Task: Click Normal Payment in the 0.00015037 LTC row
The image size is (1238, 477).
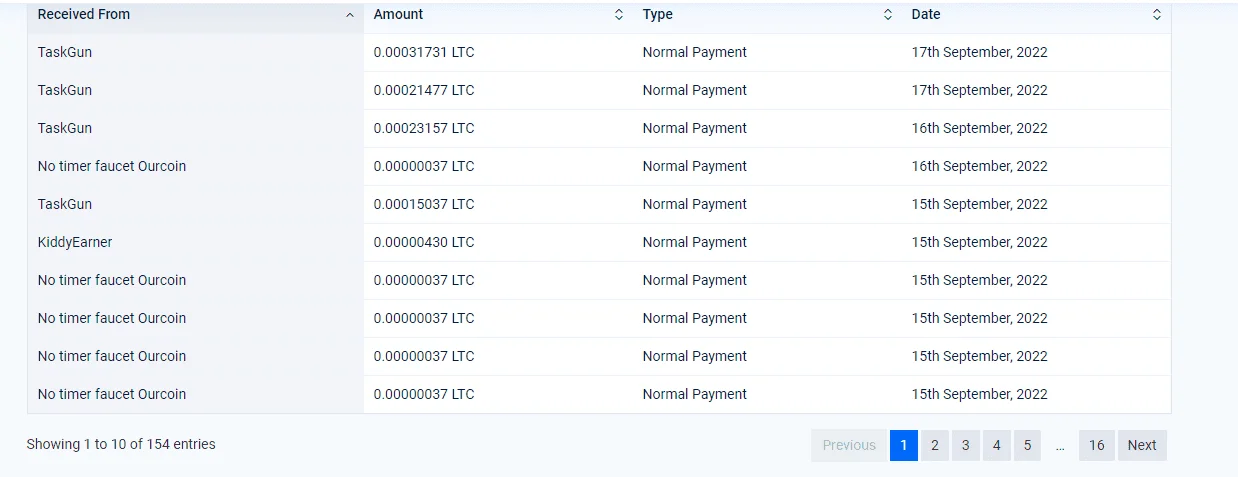Action: pyautogui.click(x=695, y=204)
